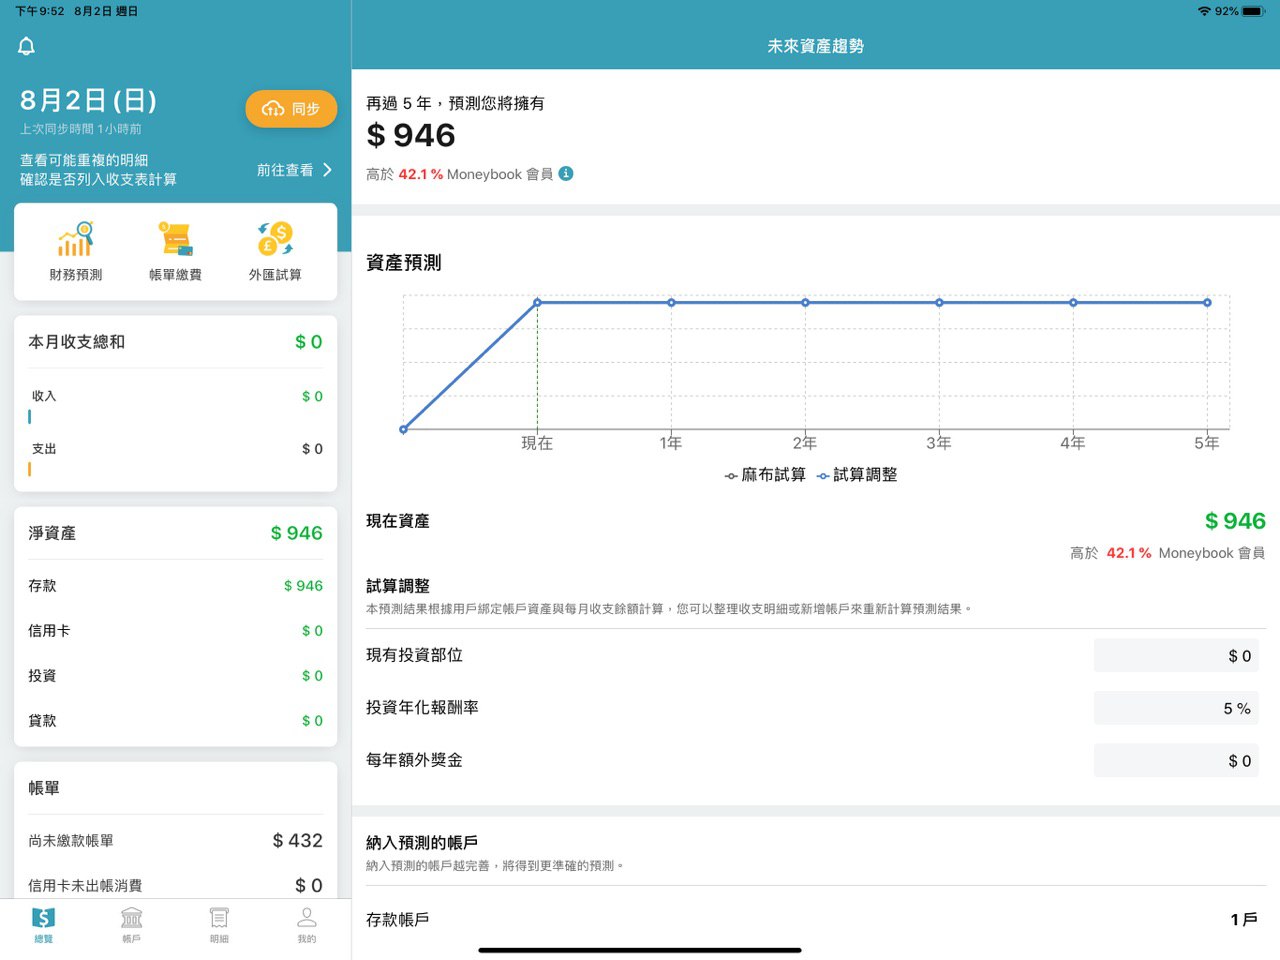Go to the 我的 profile tab
1280x960 pixels.
coord(307,924)
